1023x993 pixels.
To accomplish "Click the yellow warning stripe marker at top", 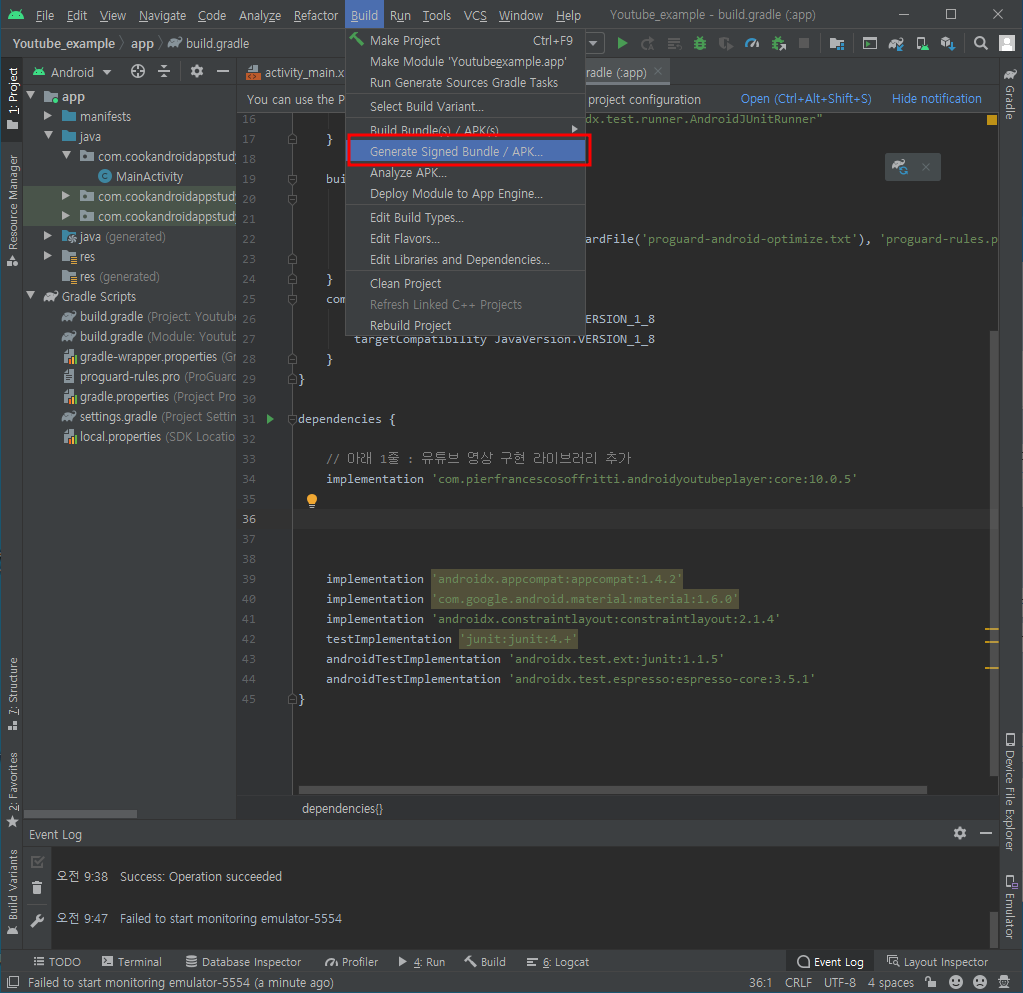I will click(992, 120).
